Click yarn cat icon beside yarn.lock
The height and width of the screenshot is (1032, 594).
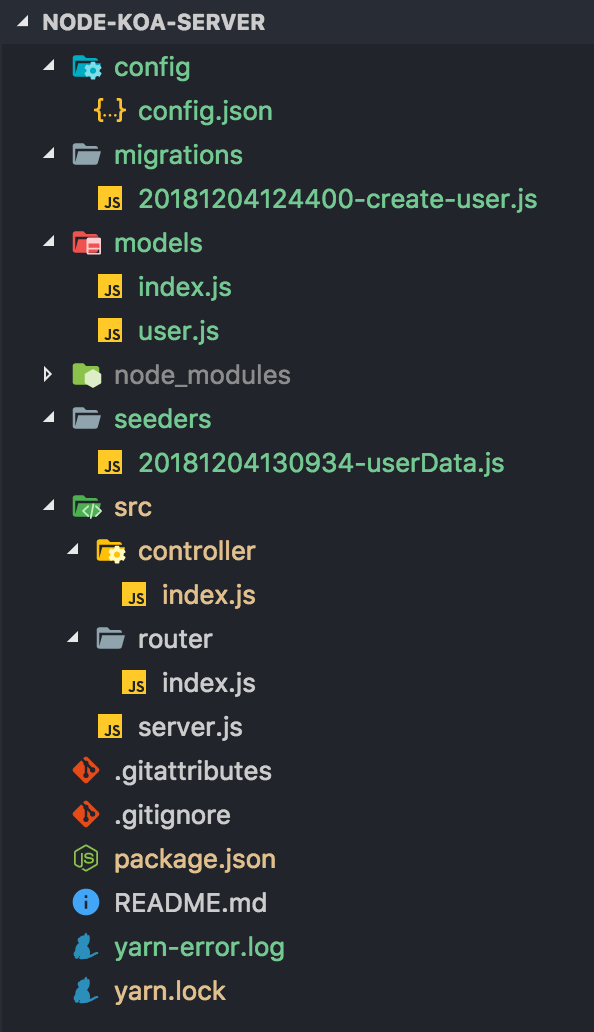pyautogui.click(x=86, y=991)
